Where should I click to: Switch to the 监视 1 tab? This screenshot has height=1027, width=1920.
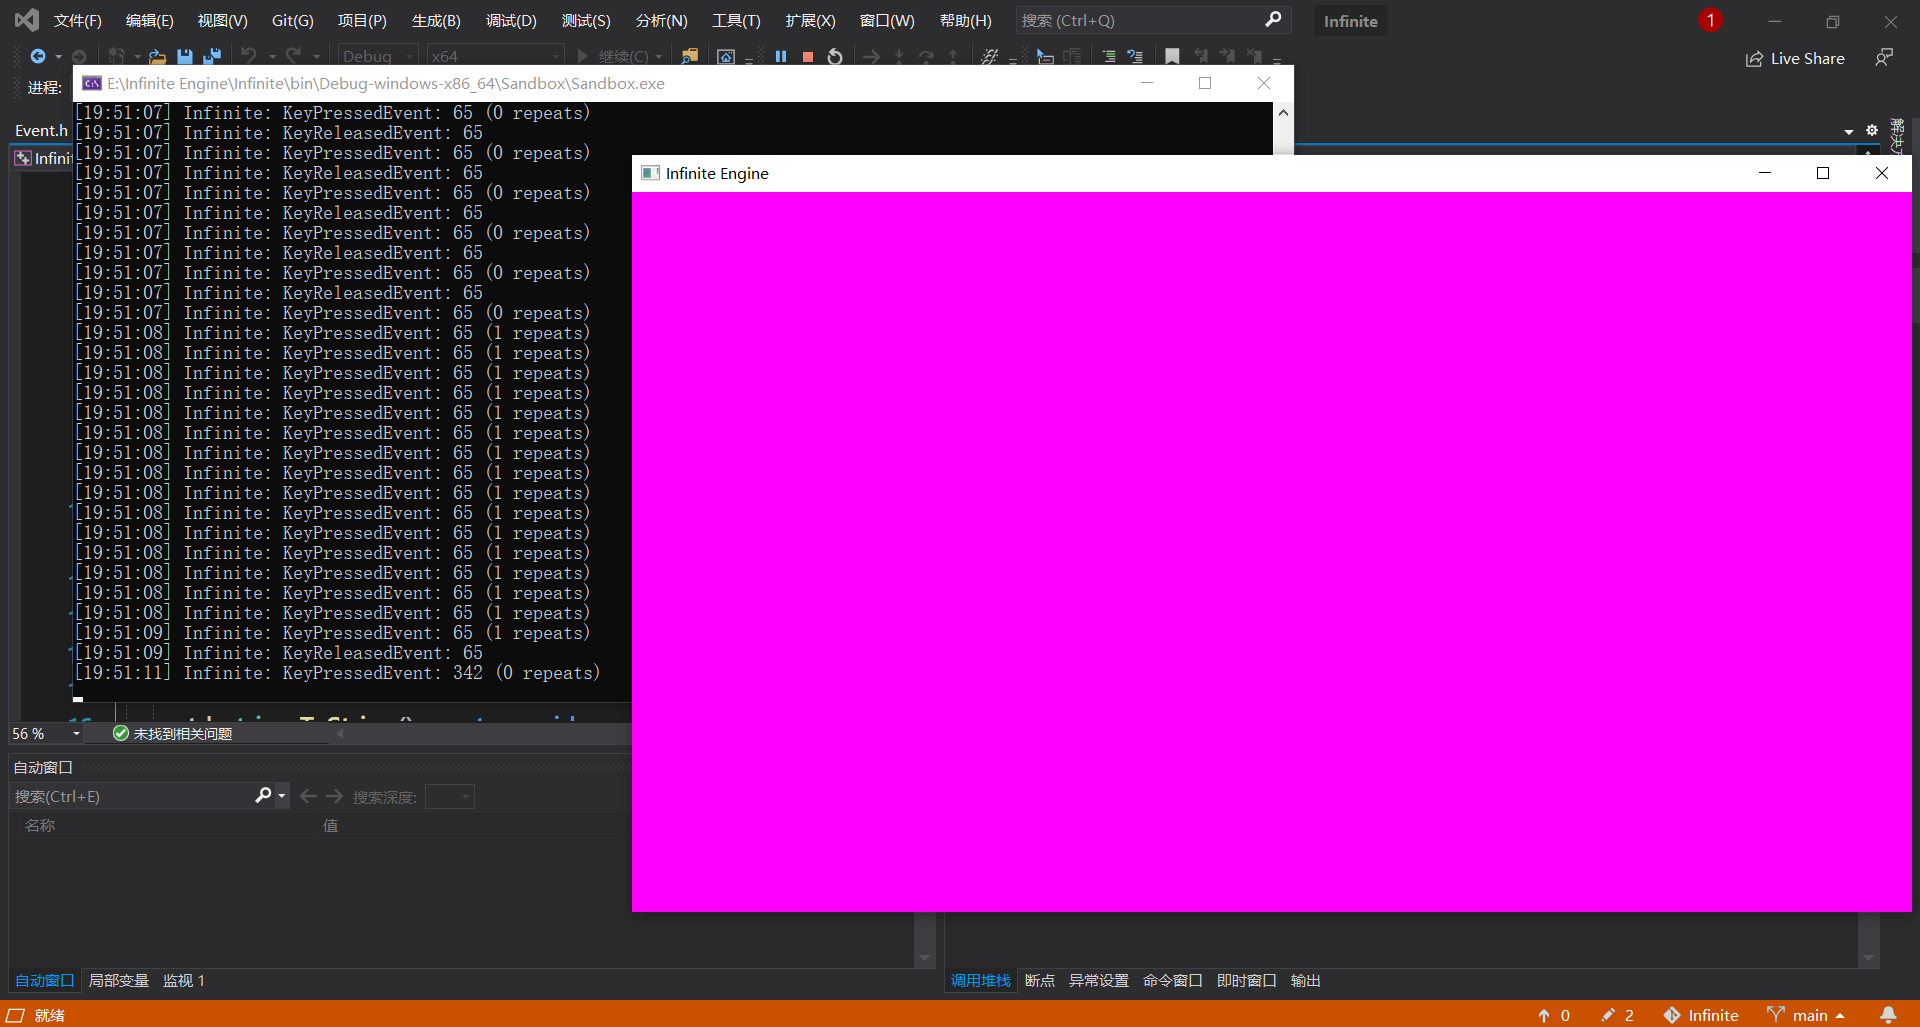pyautogui.click(x=184, y=981)
